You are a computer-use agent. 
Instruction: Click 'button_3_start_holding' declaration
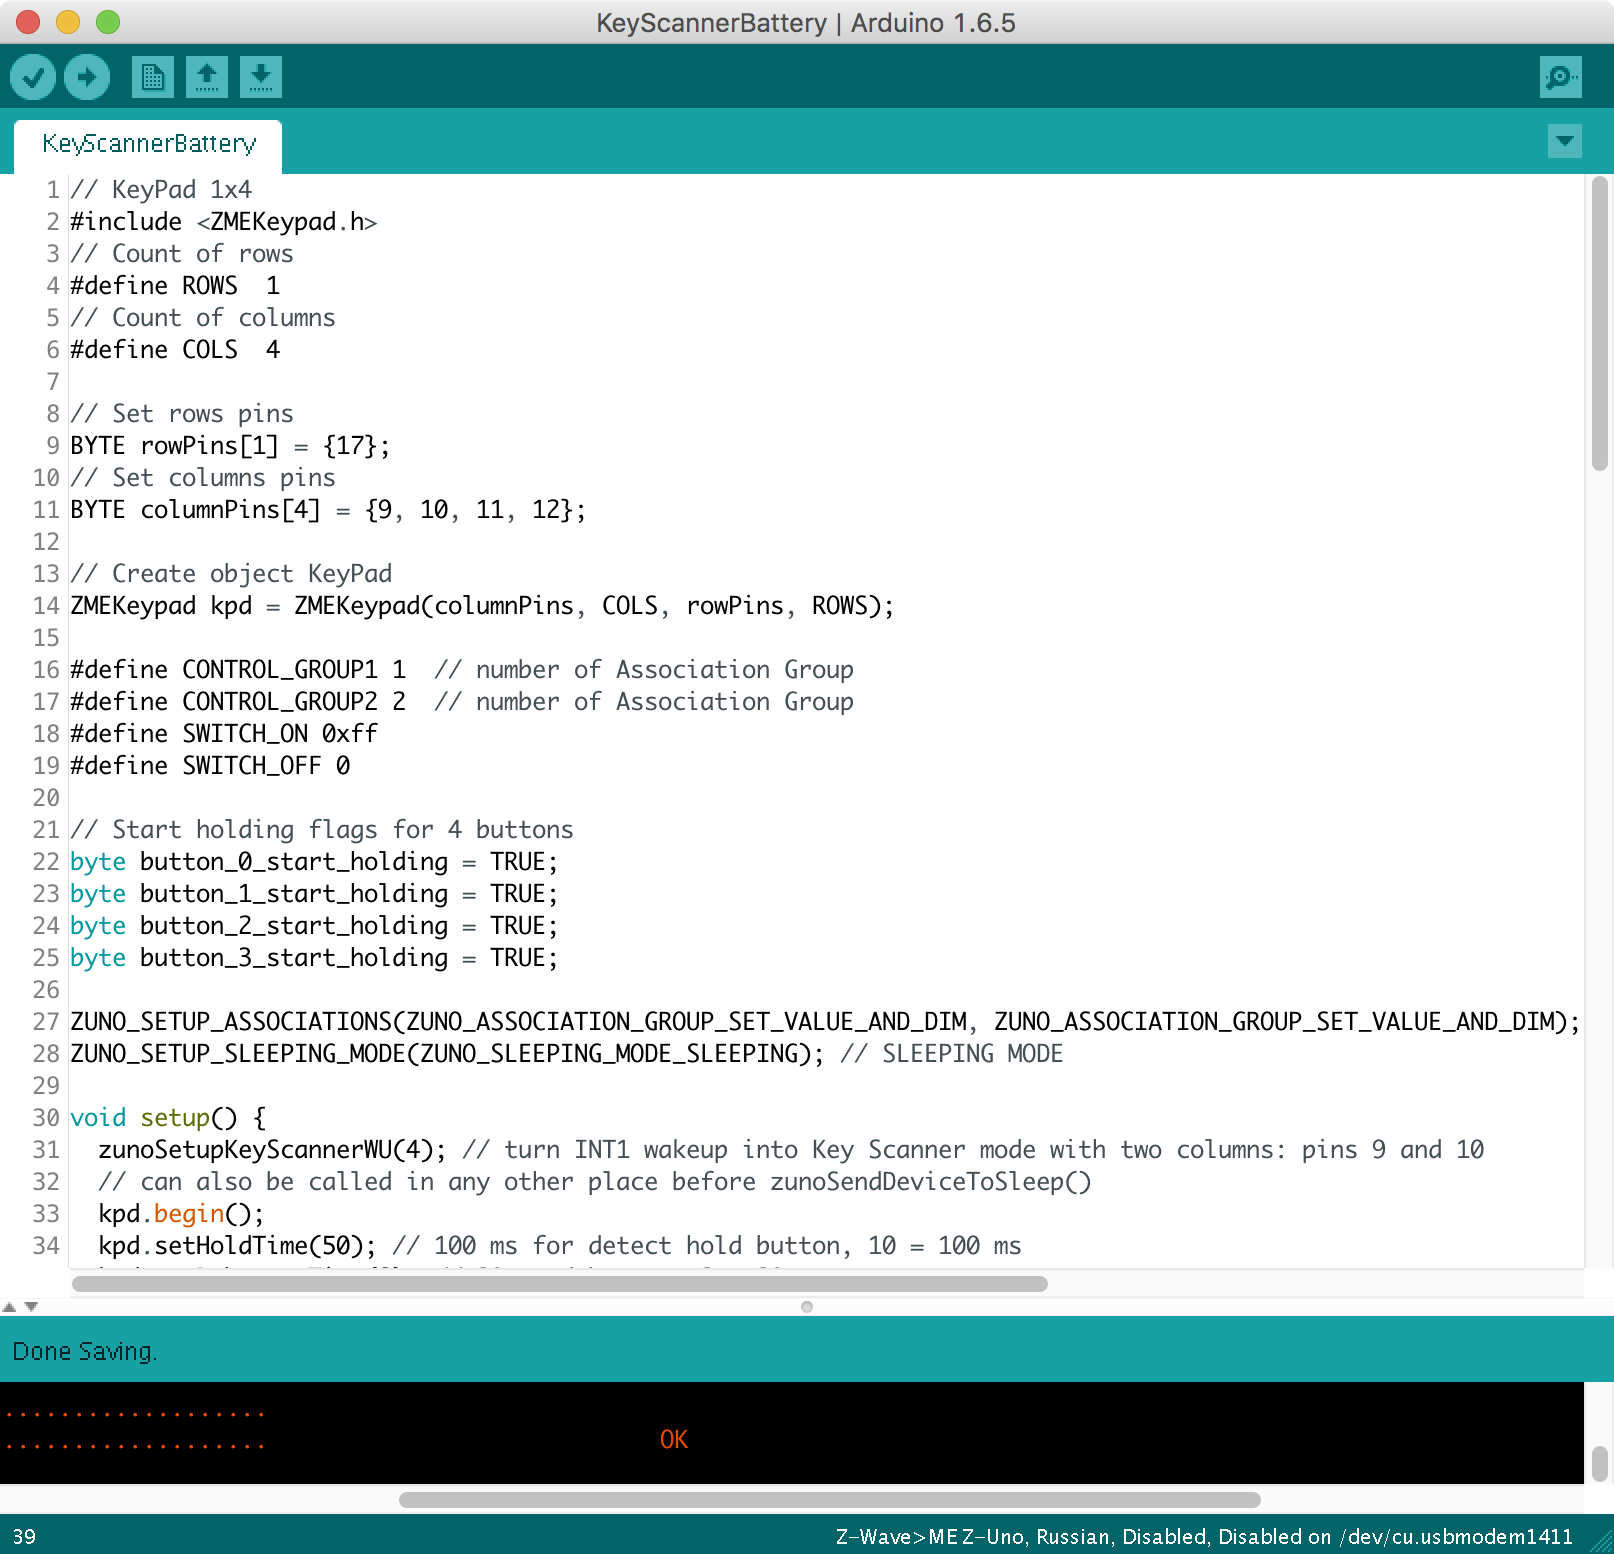[x=314, y=958]
